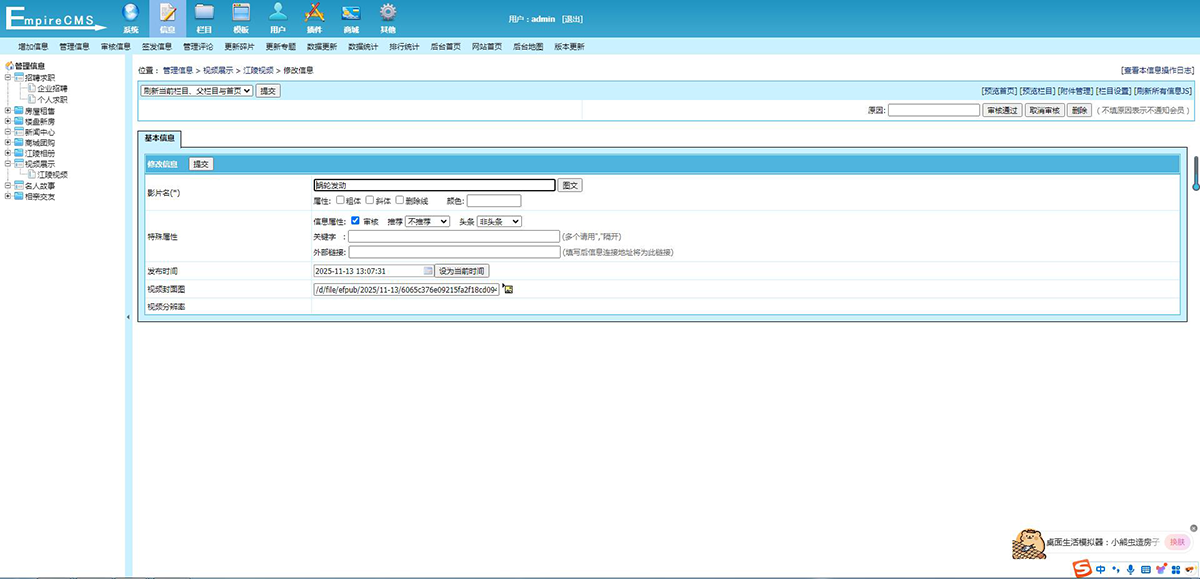The height and width of the screenshot is (579, 1200).
Task: Click the 审核通过 button
Action: tap(1002, 110)
